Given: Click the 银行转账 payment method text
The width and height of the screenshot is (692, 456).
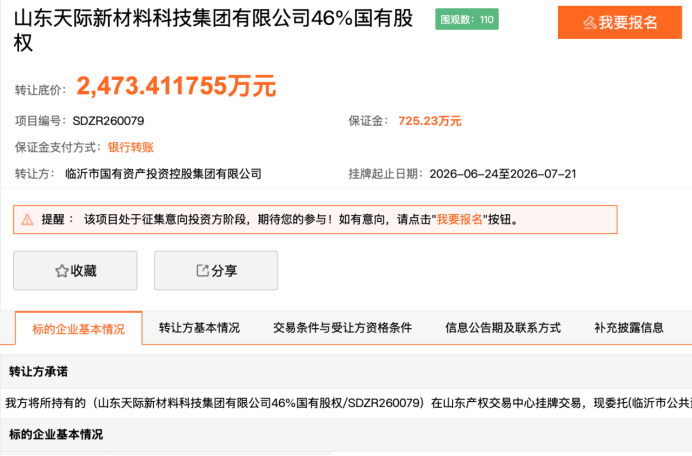Looking at the screenshot, I should 131,147.
